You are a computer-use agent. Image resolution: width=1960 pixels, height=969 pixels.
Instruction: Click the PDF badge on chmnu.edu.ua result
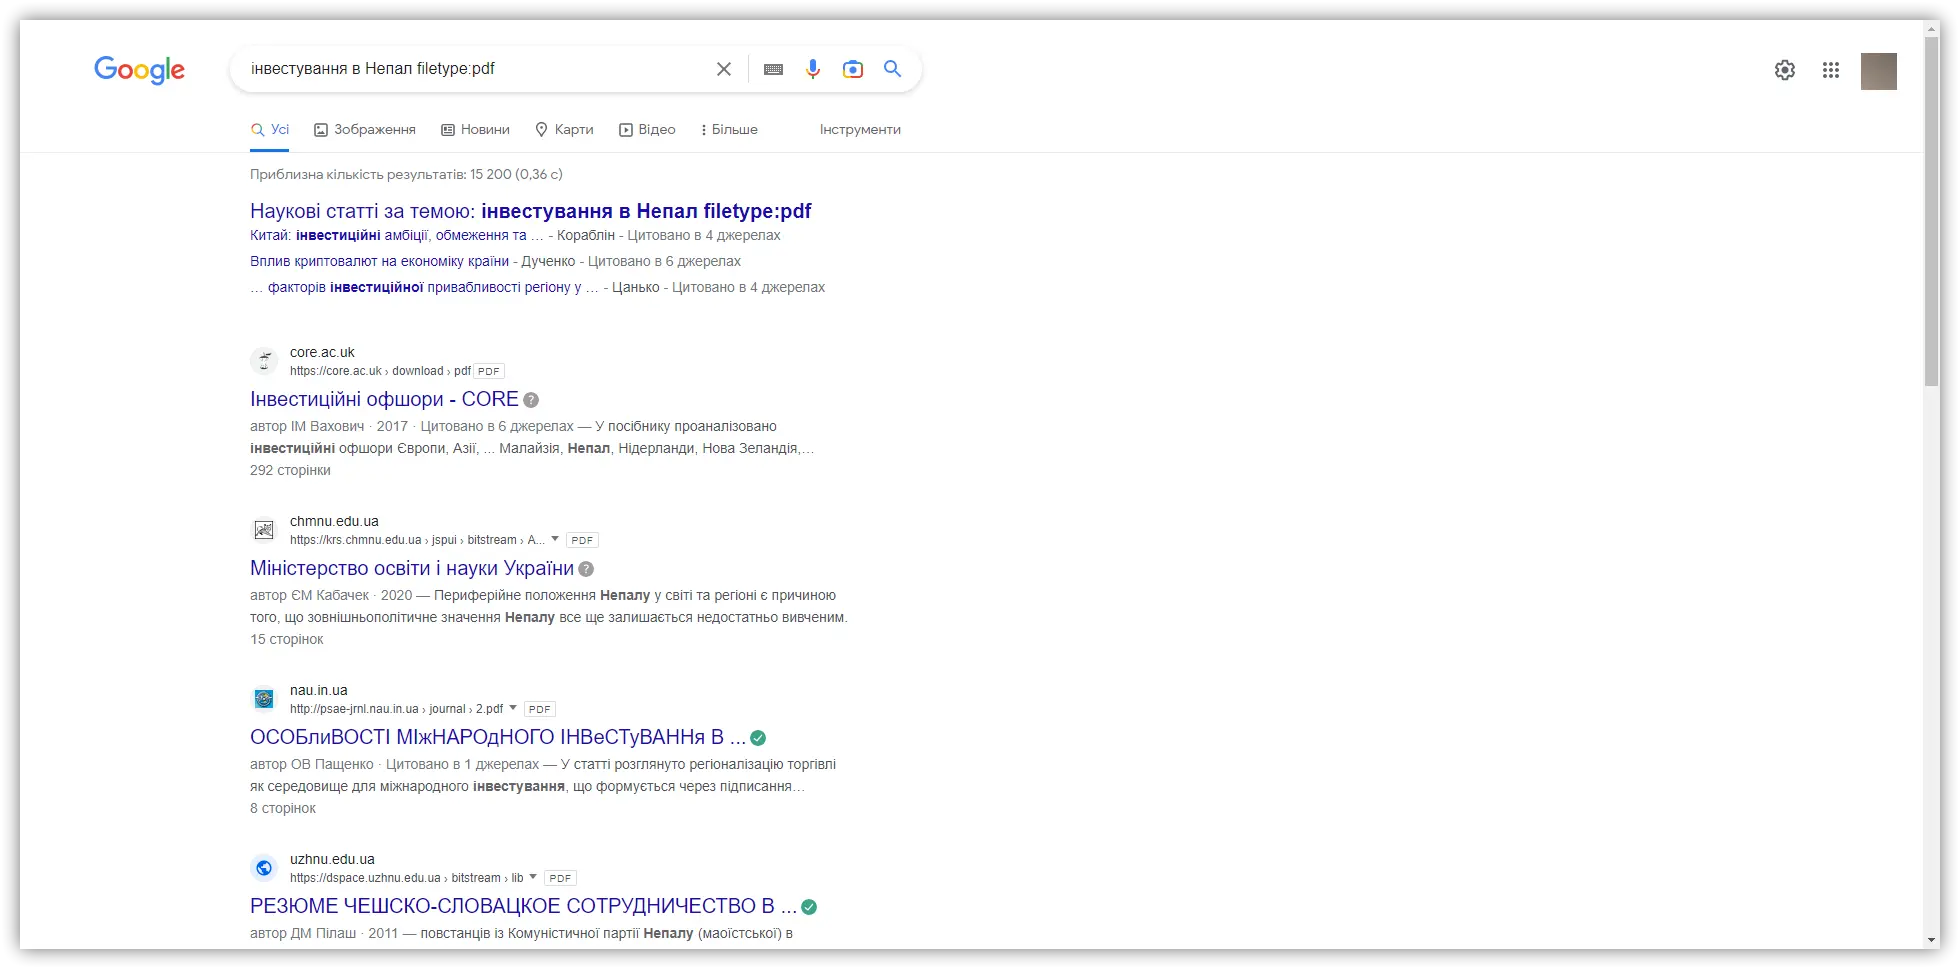(x=582, y=540)
